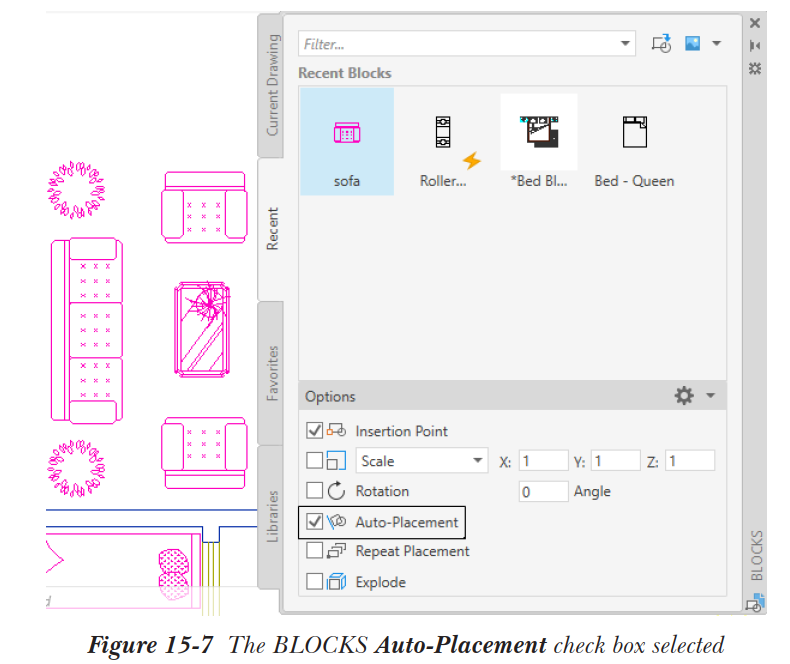Open the Options gear settings
This screenshot has width=790, height=664.
(684, 395)
